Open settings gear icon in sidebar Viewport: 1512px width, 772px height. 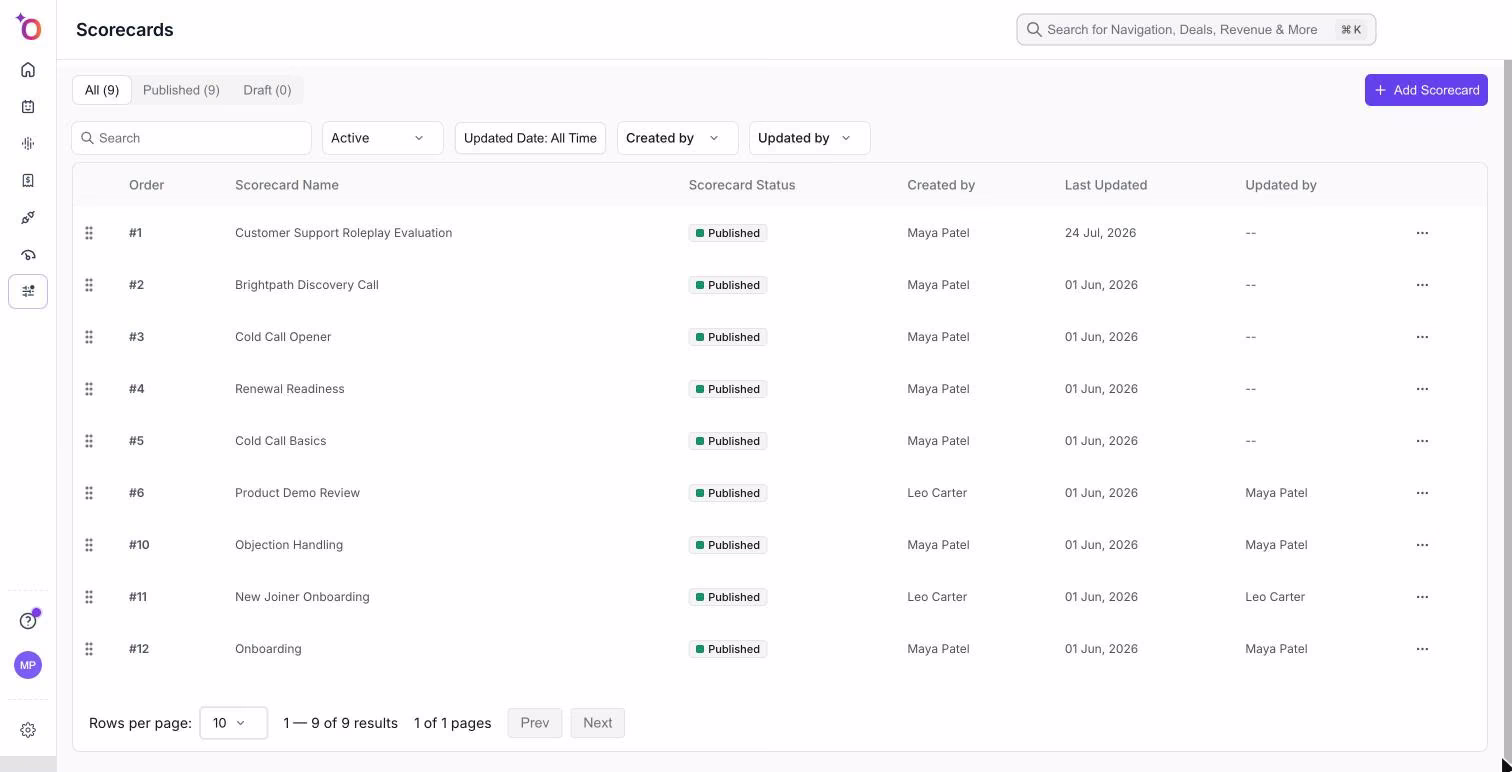pos(28,730)
